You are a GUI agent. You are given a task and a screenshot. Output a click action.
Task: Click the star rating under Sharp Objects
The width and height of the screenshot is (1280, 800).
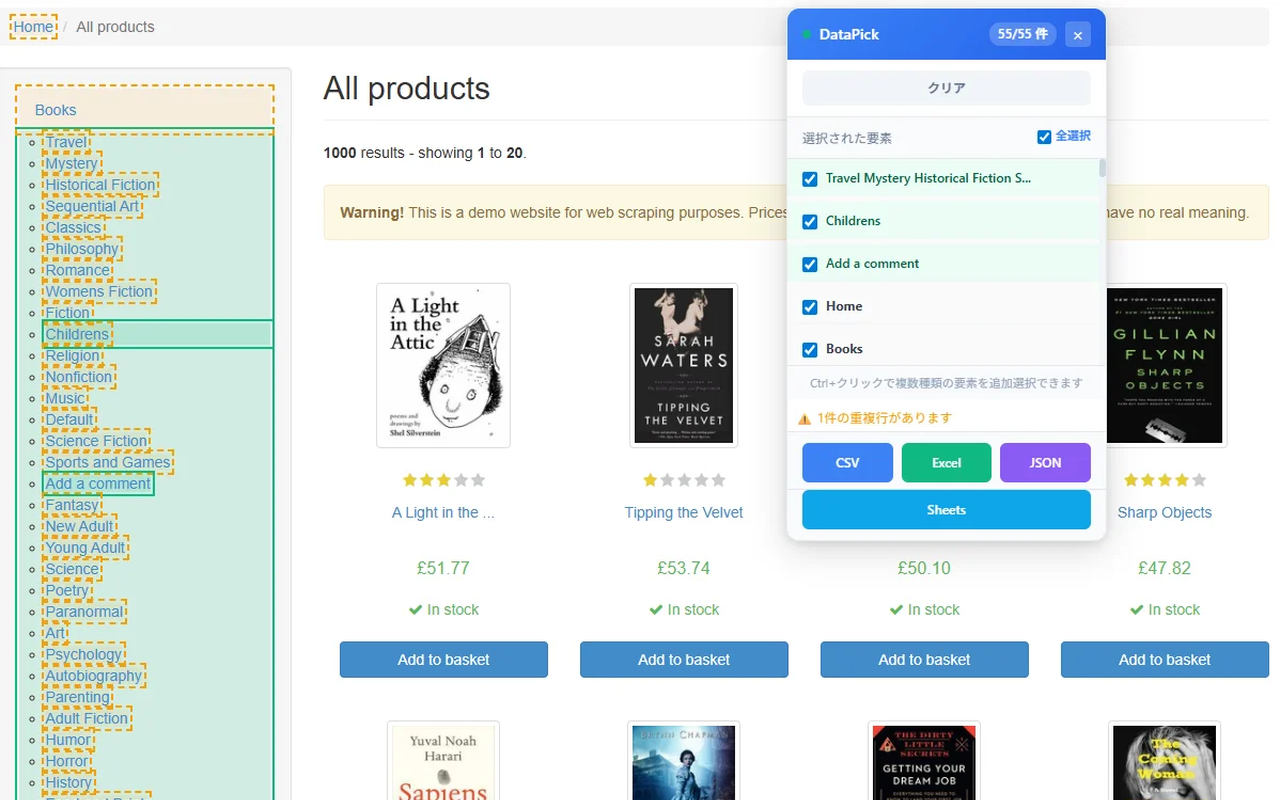pyautogui.click(x=1165, y=479)
